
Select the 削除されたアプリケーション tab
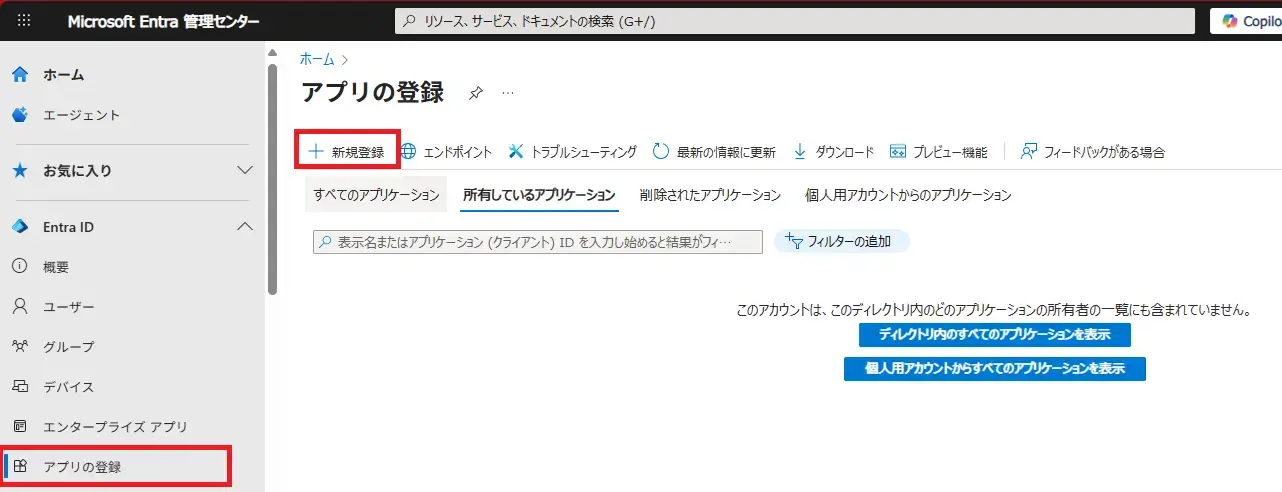[x=710, y=195]
